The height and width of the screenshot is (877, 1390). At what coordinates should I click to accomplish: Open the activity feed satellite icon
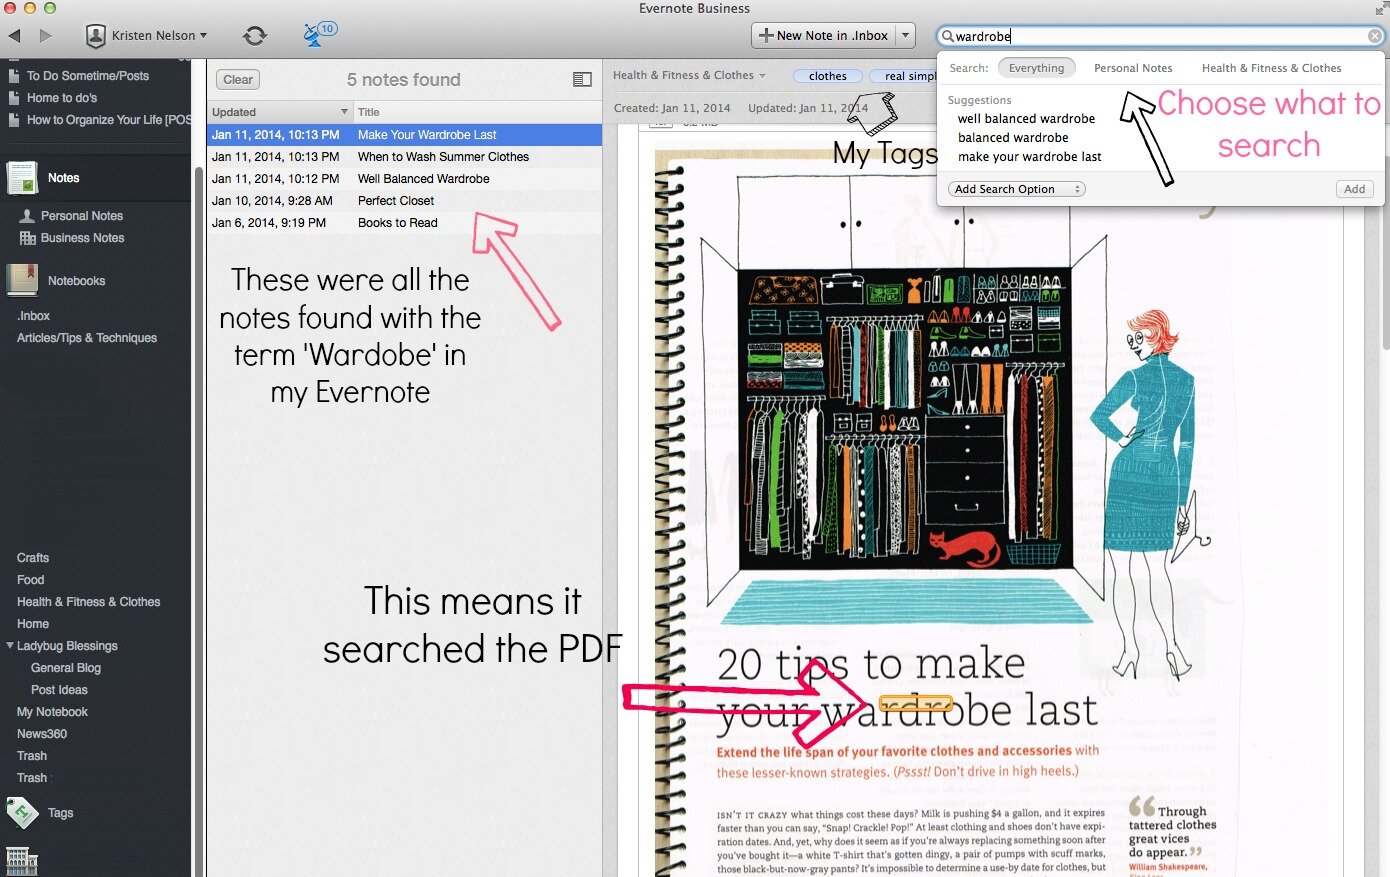pos(316,35)
